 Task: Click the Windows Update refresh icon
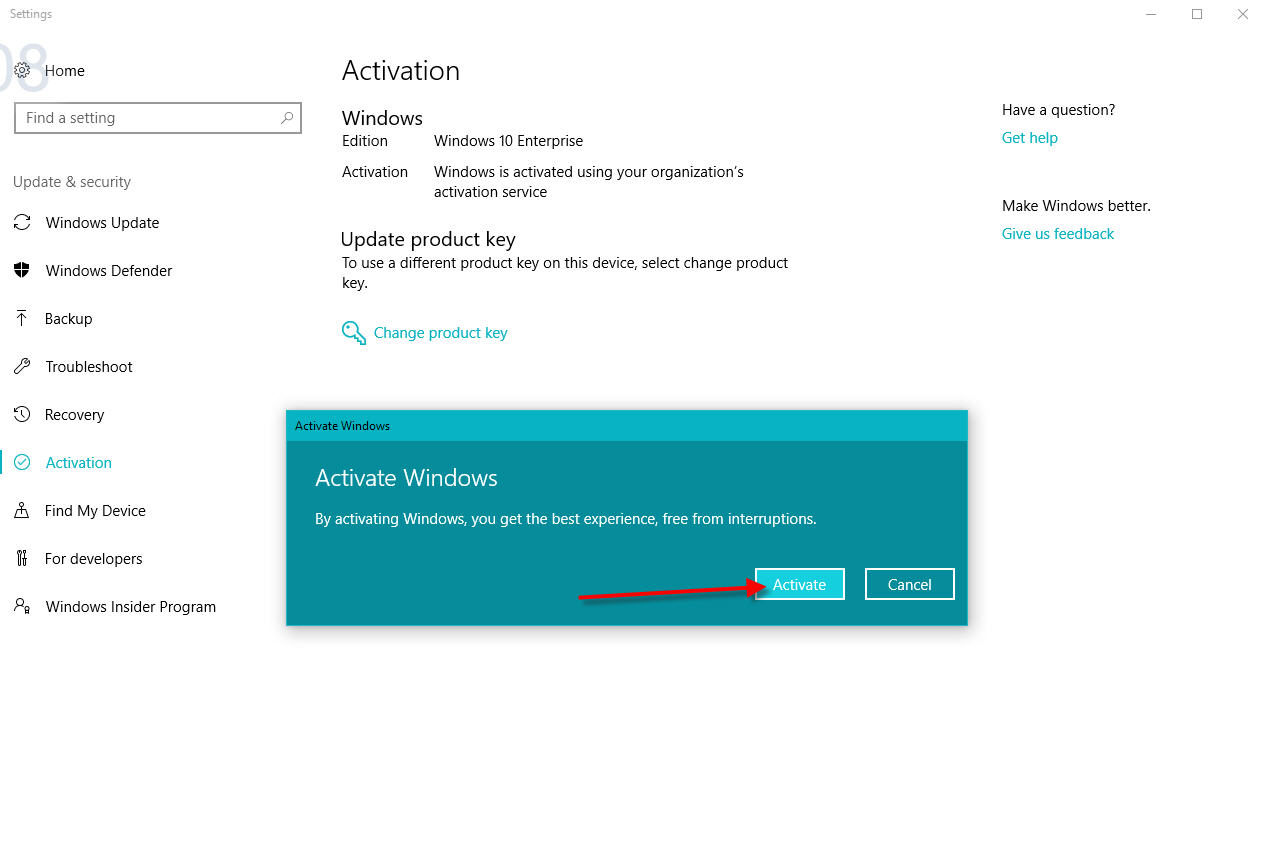click(x=22, y=223)
